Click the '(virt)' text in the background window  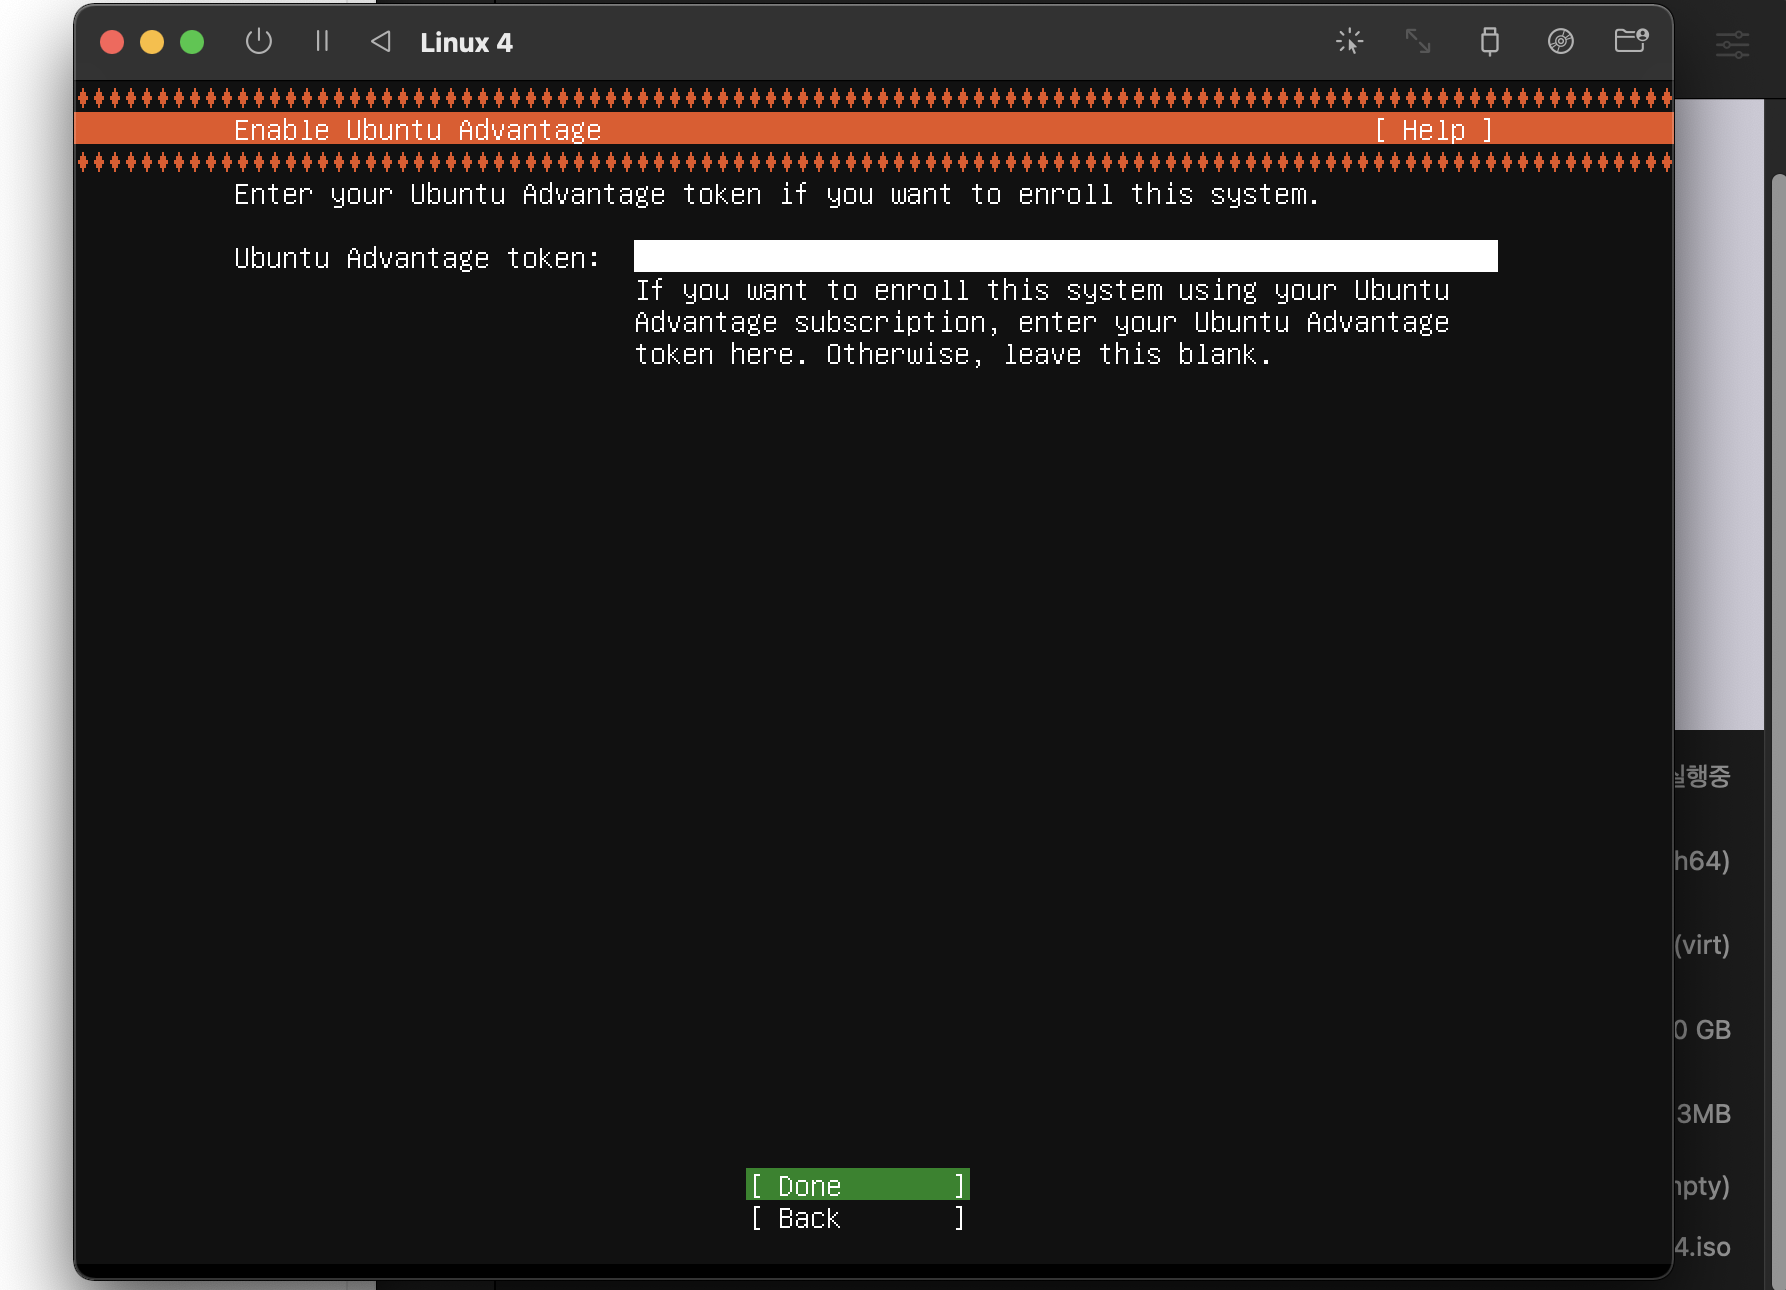(x=1702, y=945)
